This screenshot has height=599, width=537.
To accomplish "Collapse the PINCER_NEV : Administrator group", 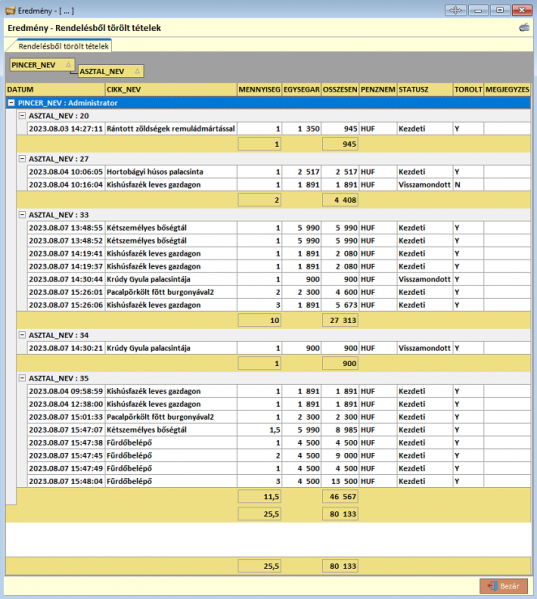I will pyautogui.click(x=11, y=103).
